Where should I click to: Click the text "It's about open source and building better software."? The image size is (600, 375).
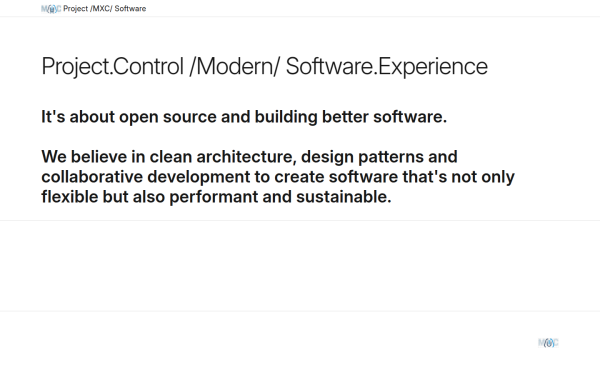[x=244, y=117]
